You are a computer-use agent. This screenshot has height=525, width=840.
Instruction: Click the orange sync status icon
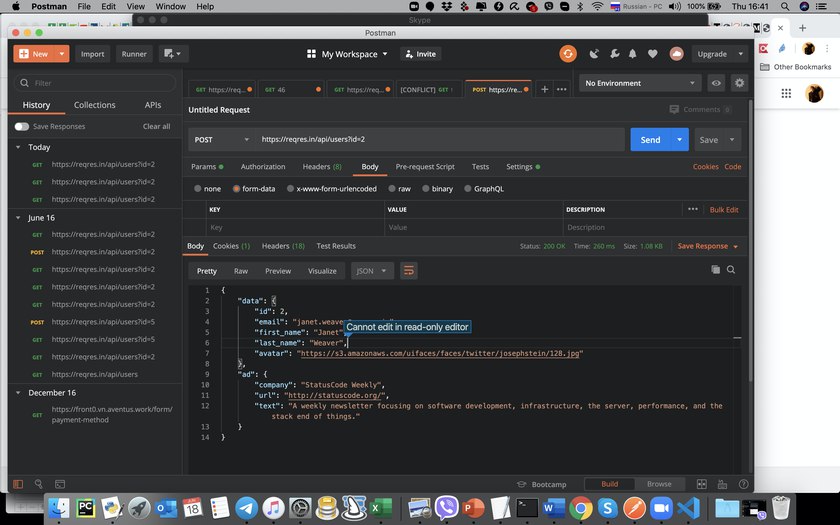[x=568, y=54]
